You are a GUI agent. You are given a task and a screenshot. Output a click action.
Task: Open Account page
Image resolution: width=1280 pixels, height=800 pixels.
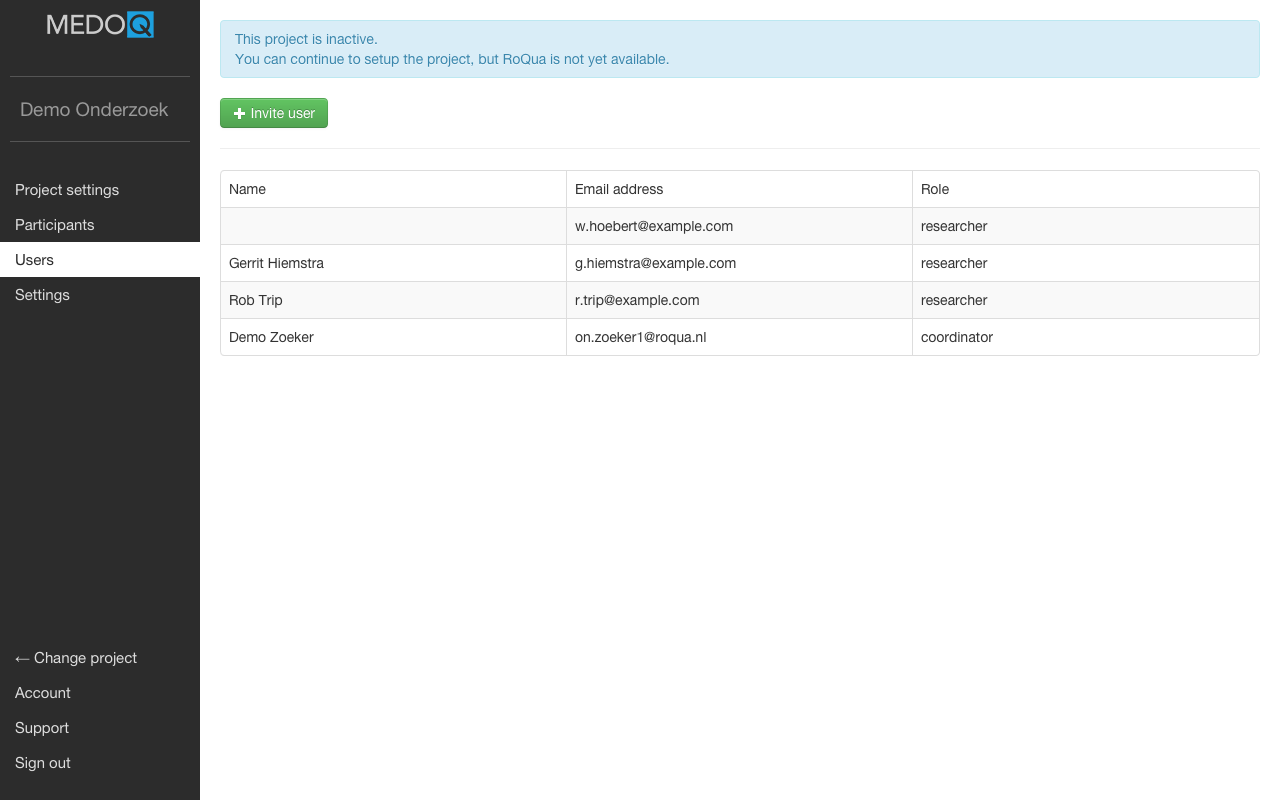(43, 693)
